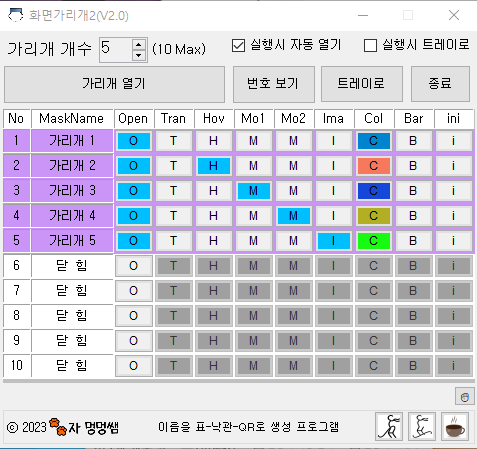Click the app icon in title bar

15,15
